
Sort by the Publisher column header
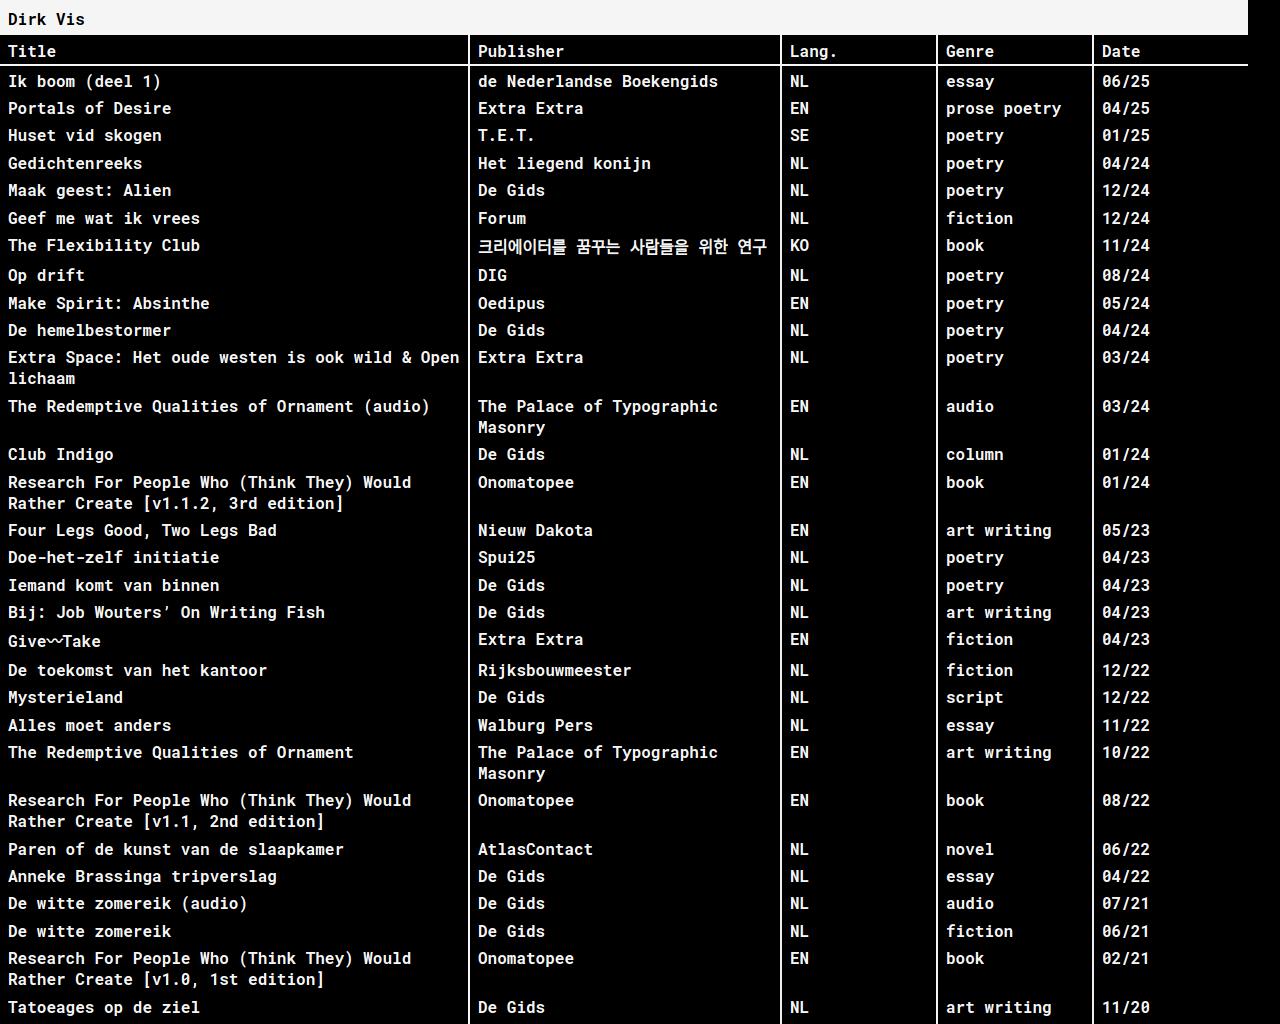[521, 51]
